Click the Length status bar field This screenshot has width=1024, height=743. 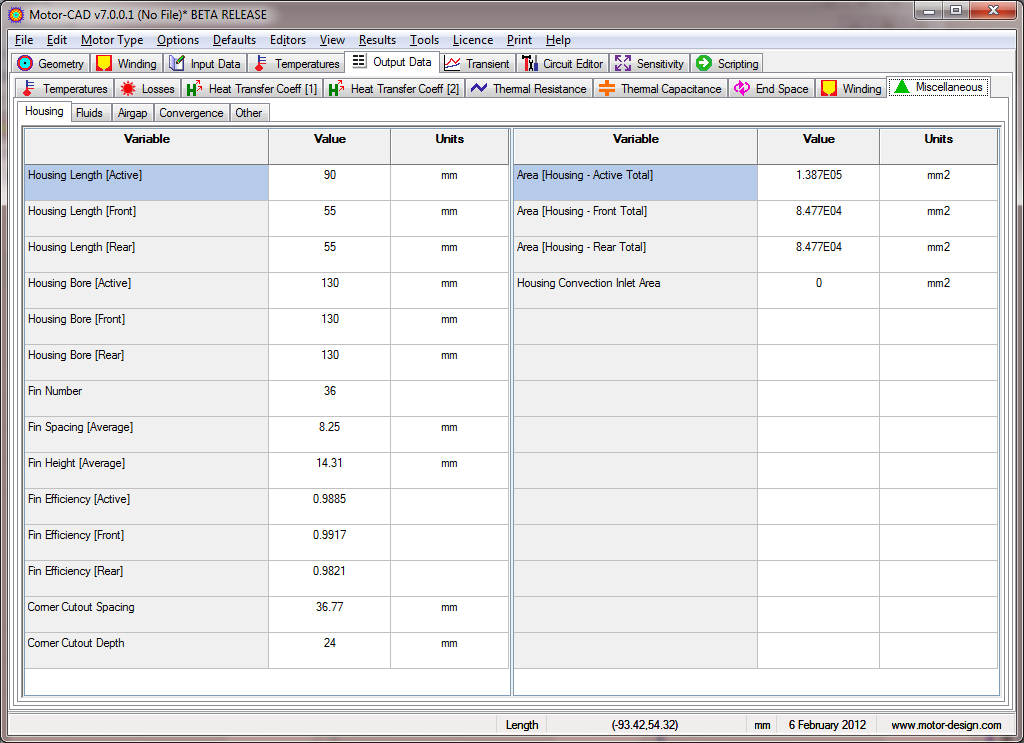click(x=522, y=725)
